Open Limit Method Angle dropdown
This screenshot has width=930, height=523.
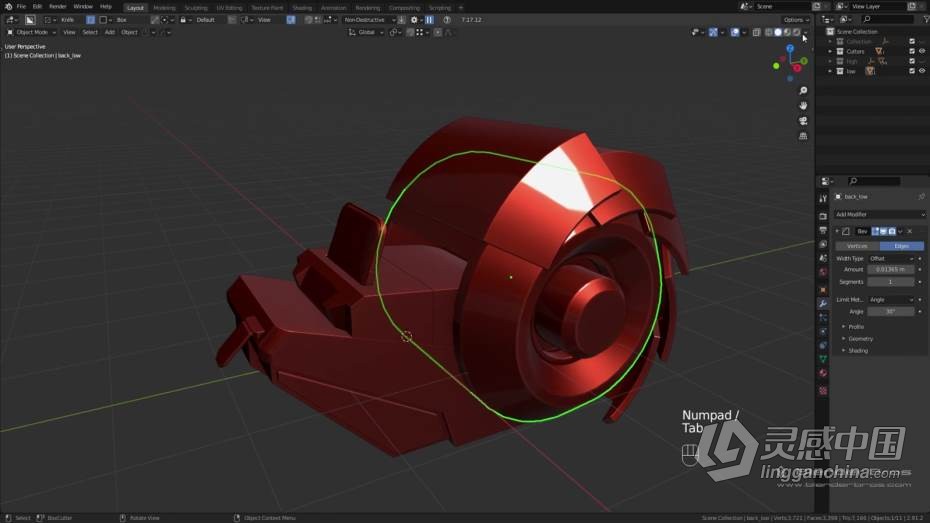(x=891, y=300)
